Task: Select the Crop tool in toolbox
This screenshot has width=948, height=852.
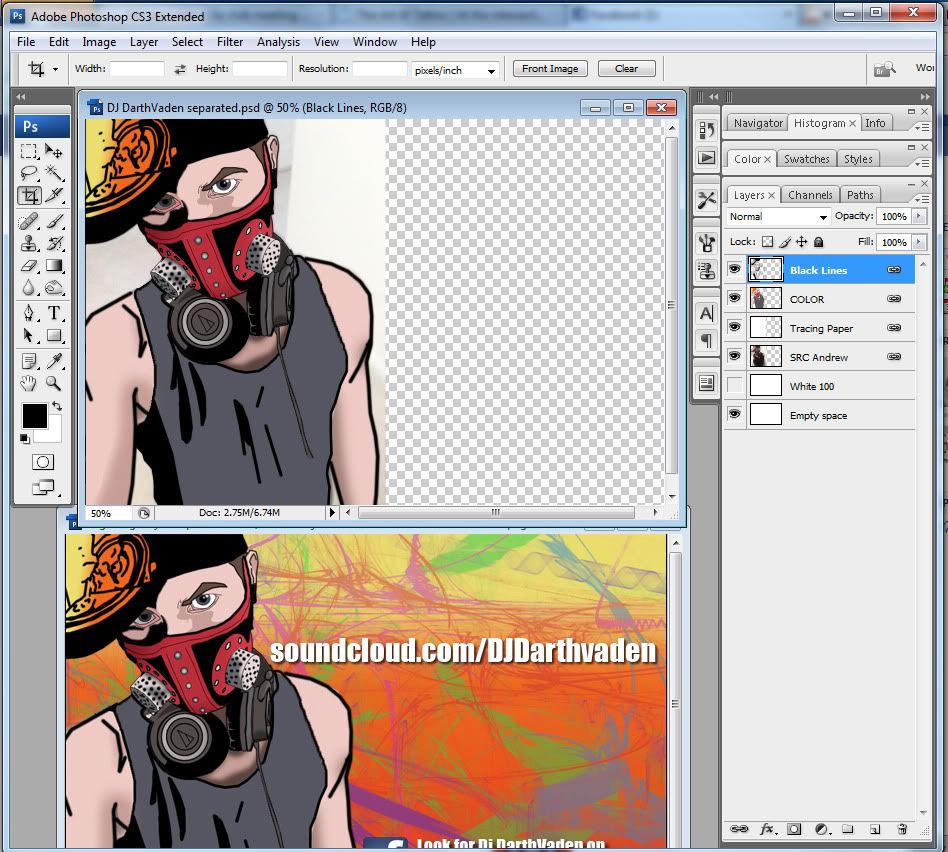Action: click(x=29, y=195)
